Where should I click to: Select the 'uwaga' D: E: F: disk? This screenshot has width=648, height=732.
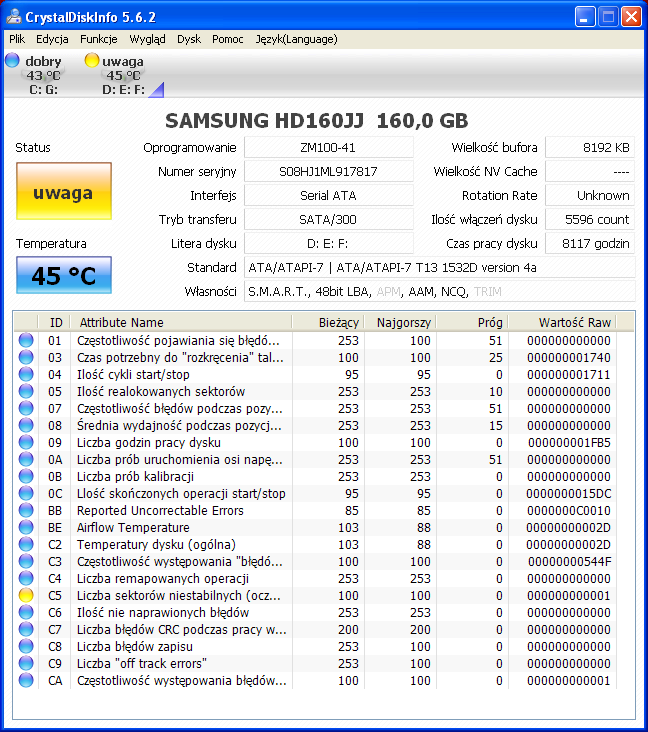click(122, 75)
